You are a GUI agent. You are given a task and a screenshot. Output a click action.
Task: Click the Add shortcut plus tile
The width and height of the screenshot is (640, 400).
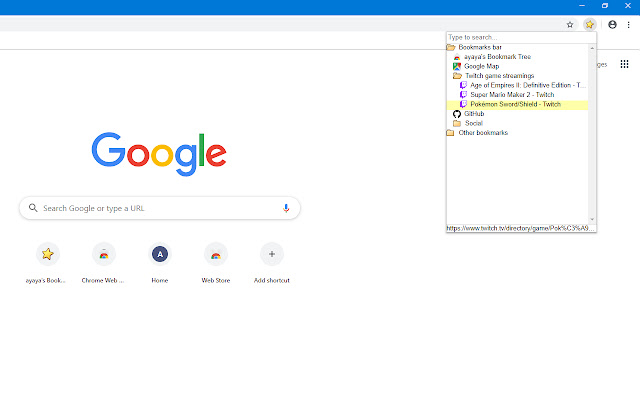click(x=272, y=254)
